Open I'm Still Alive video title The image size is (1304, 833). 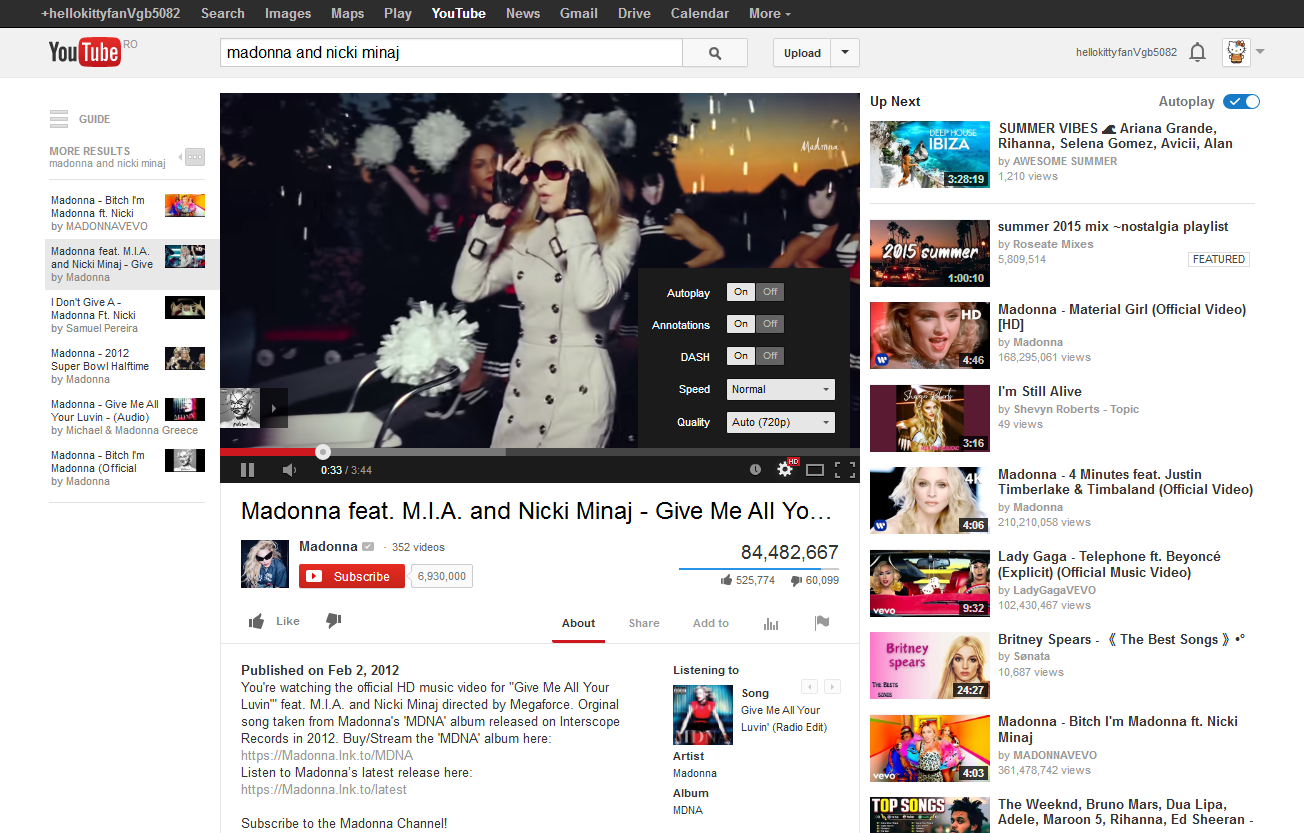[1040, 391]
